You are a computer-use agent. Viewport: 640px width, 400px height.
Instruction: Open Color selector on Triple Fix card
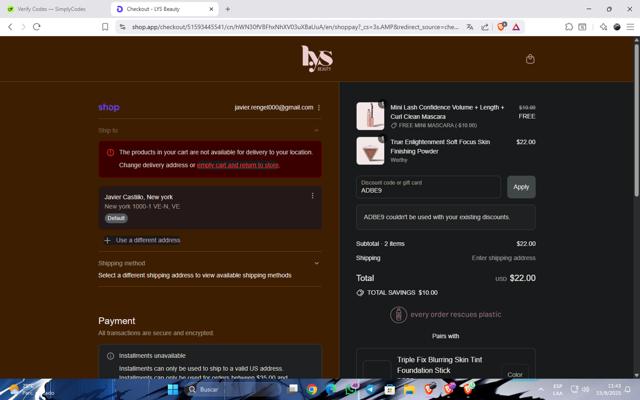(x=515, y=374)
